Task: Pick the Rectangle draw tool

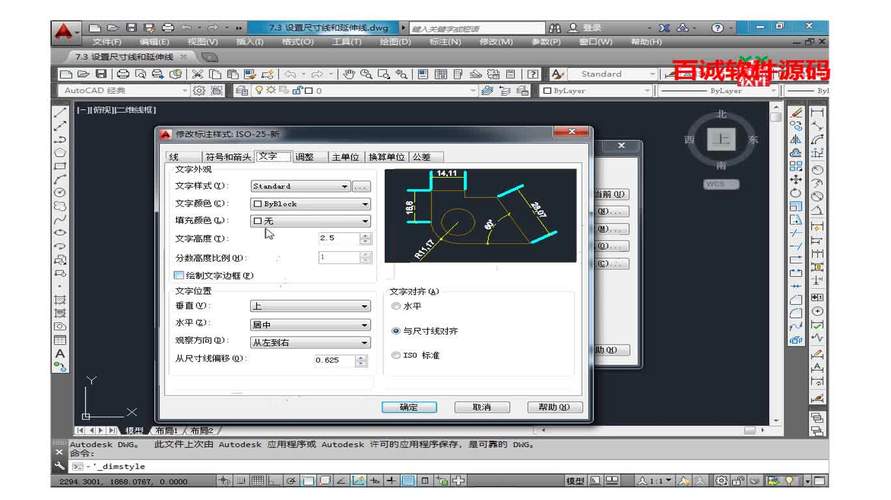Action: click(60, 166)
